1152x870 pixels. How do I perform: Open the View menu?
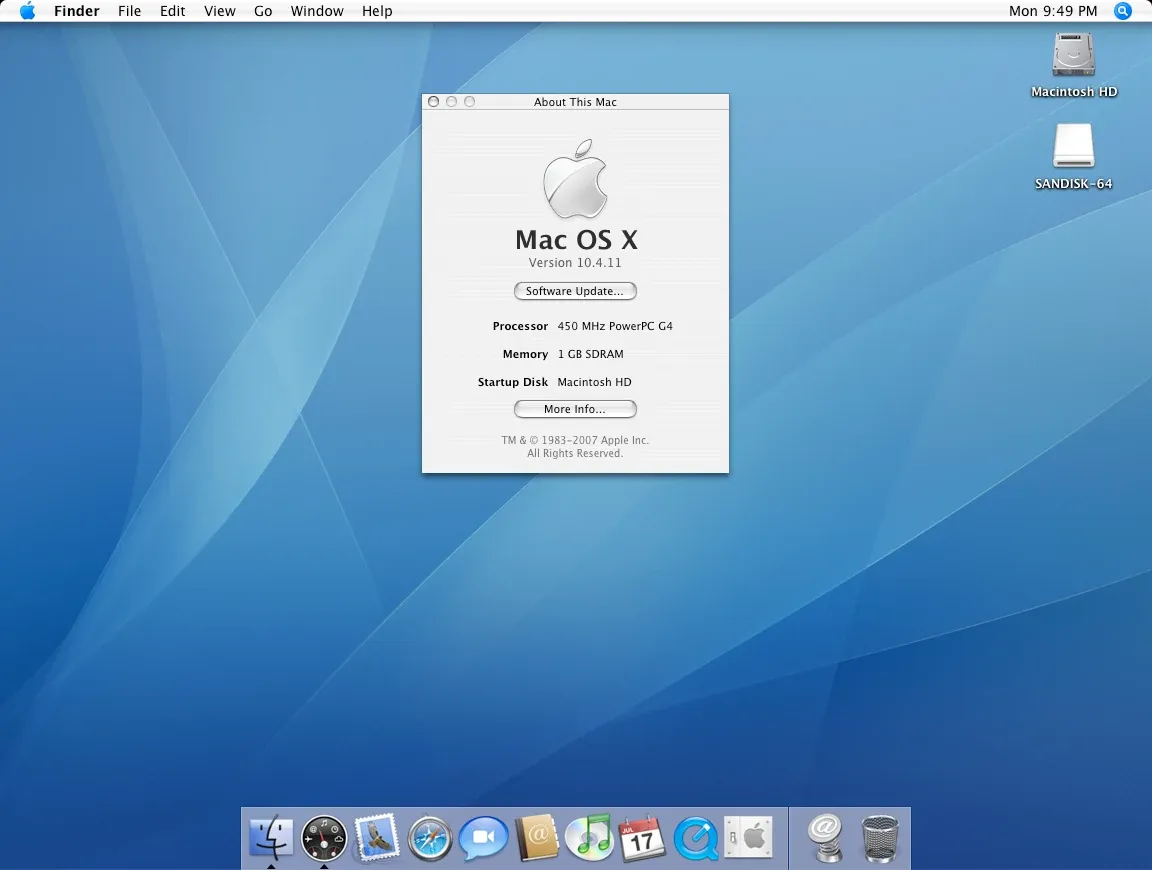pyautogui.click(x=220, y=11)
